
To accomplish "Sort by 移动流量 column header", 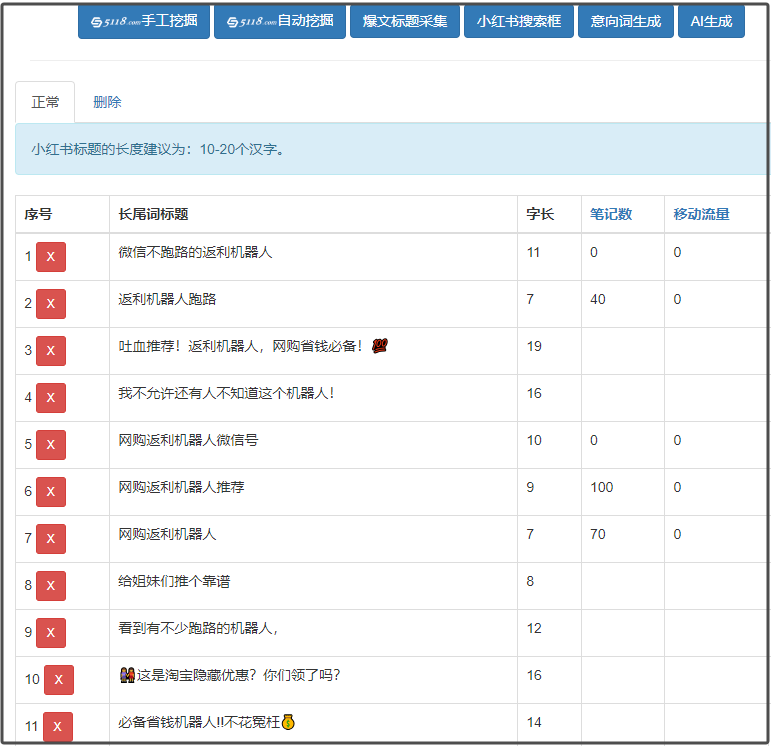I will pos(701,214).
